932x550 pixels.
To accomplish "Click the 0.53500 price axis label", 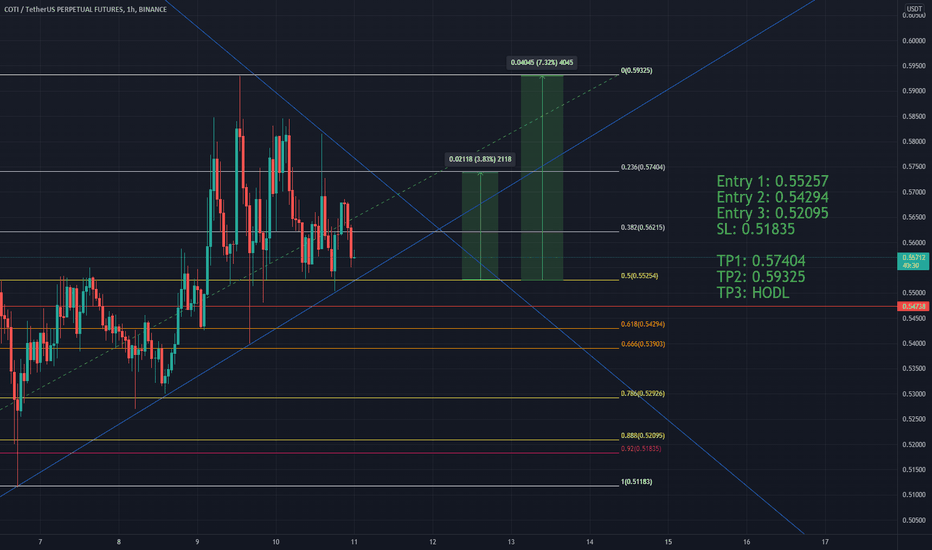I will point(914,369).
